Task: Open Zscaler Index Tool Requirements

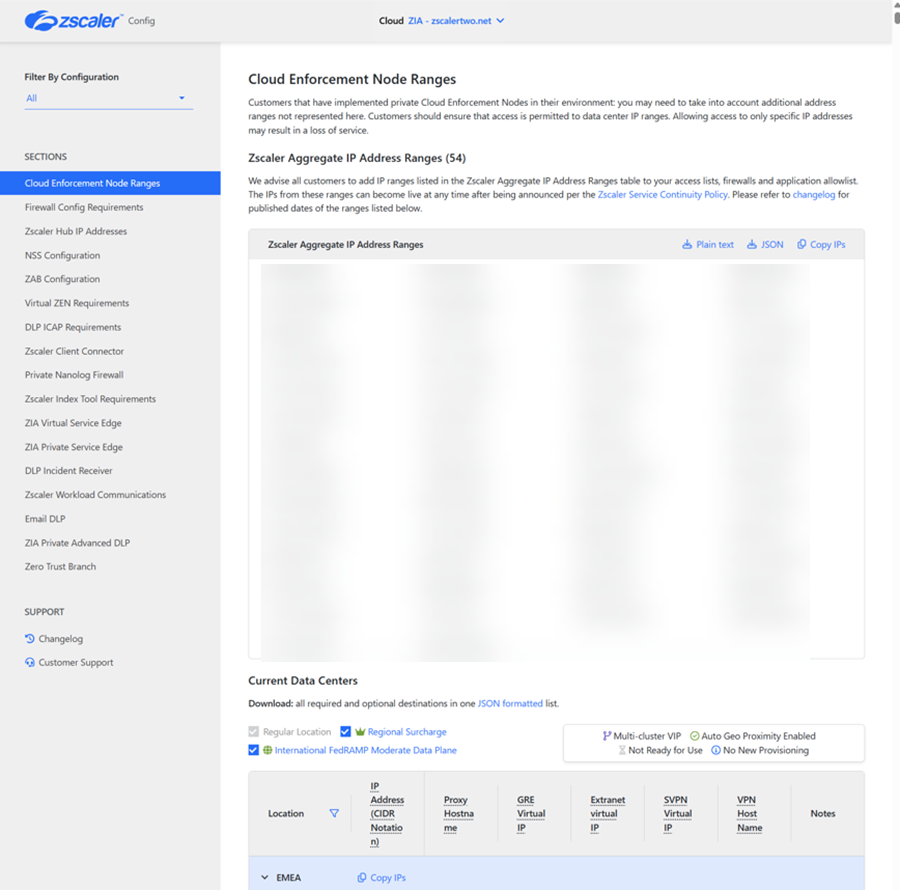Action: (x=90, y=399)
